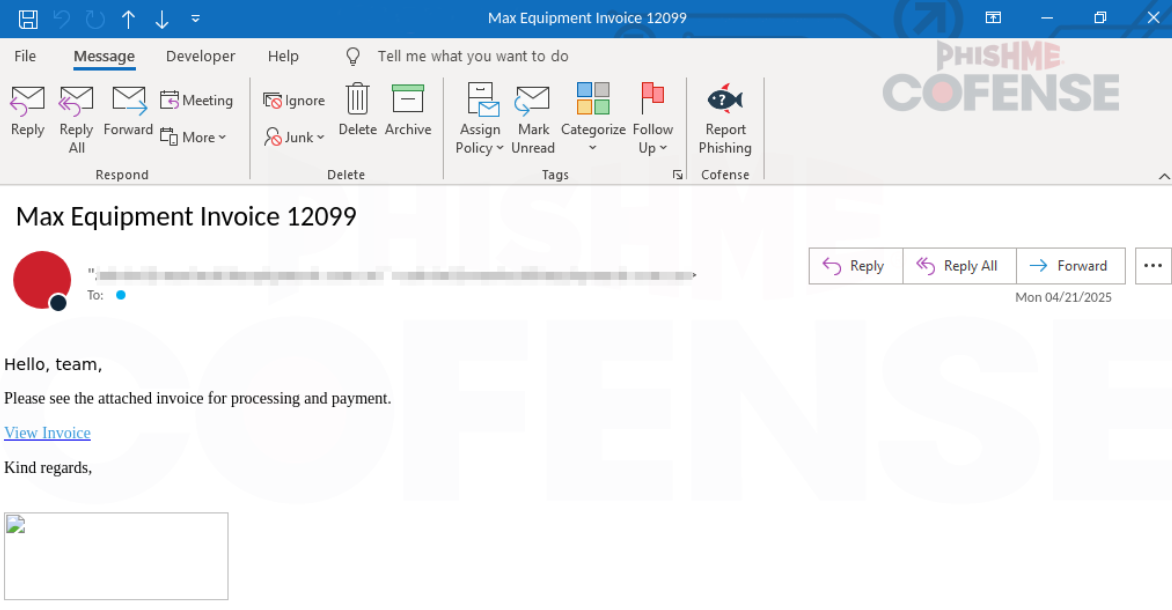The width and height of the screenshot is (1172, 610).
Task: Archive the message
Action: pyautogui.click(x=408, y=110)
